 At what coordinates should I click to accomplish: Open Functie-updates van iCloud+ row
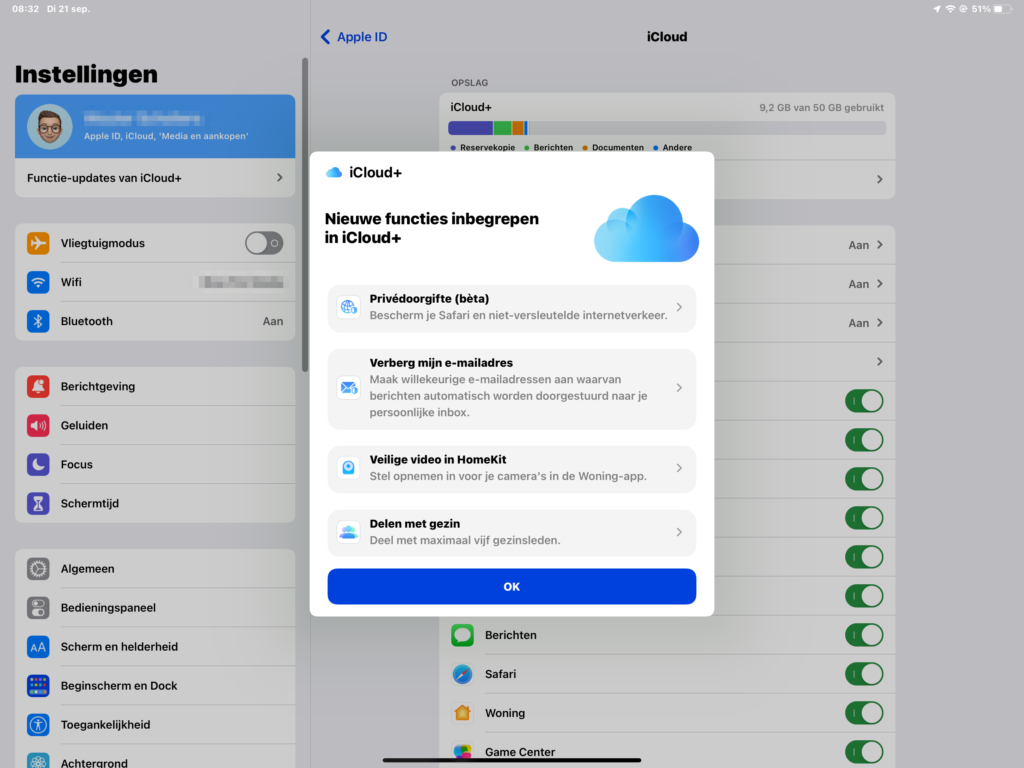(x=155, y=178)
